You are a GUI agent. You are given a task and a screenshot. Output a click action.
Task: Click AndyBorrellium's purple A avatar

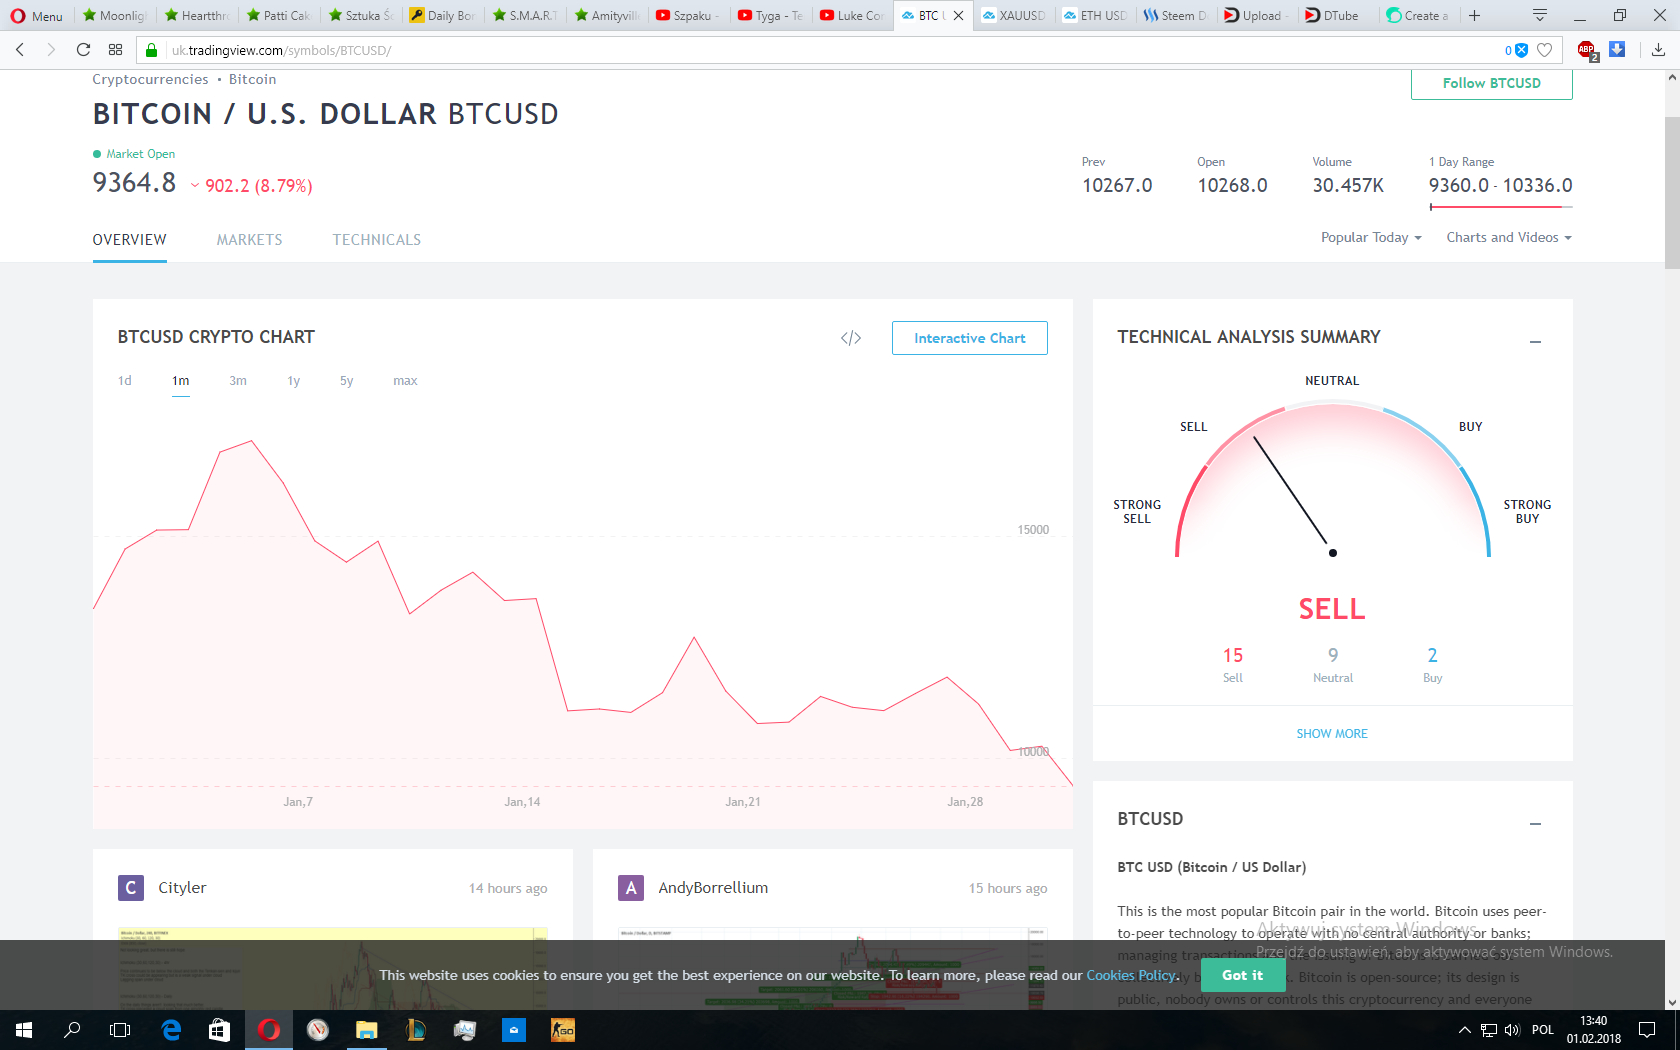pos(631,888)
